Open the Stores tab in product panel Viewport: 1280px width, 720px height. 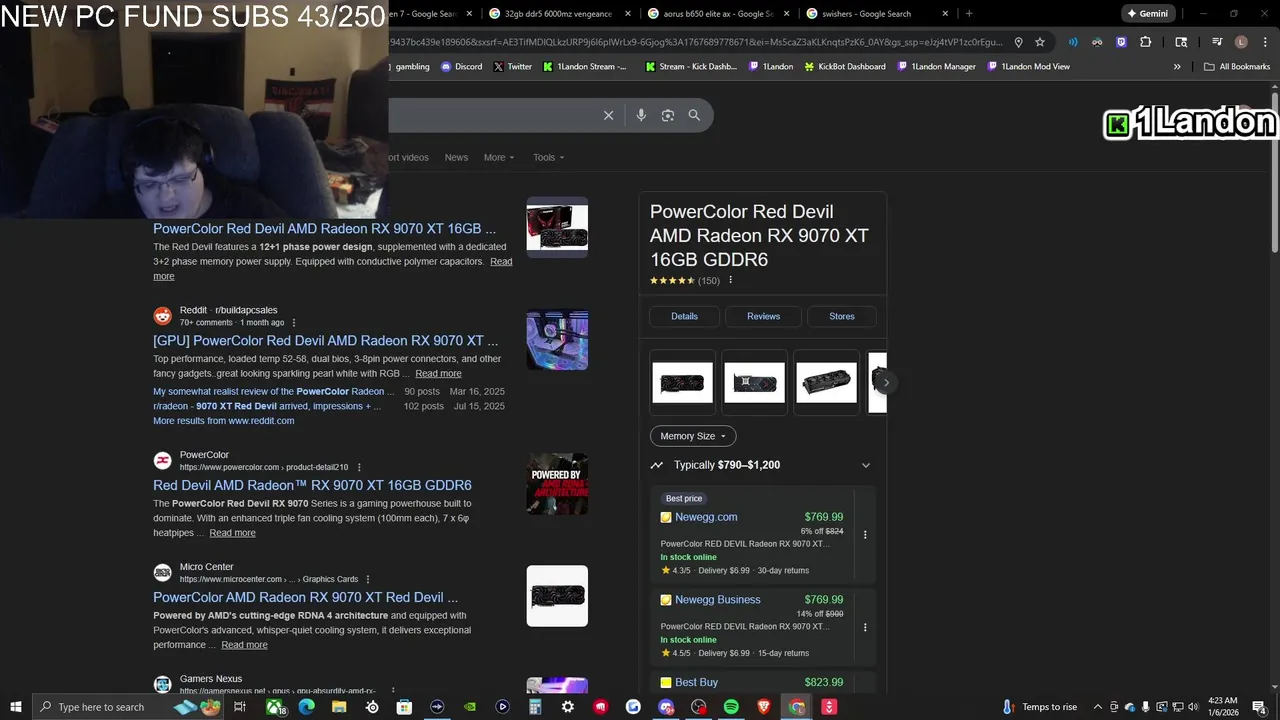(x=842, y=316)
